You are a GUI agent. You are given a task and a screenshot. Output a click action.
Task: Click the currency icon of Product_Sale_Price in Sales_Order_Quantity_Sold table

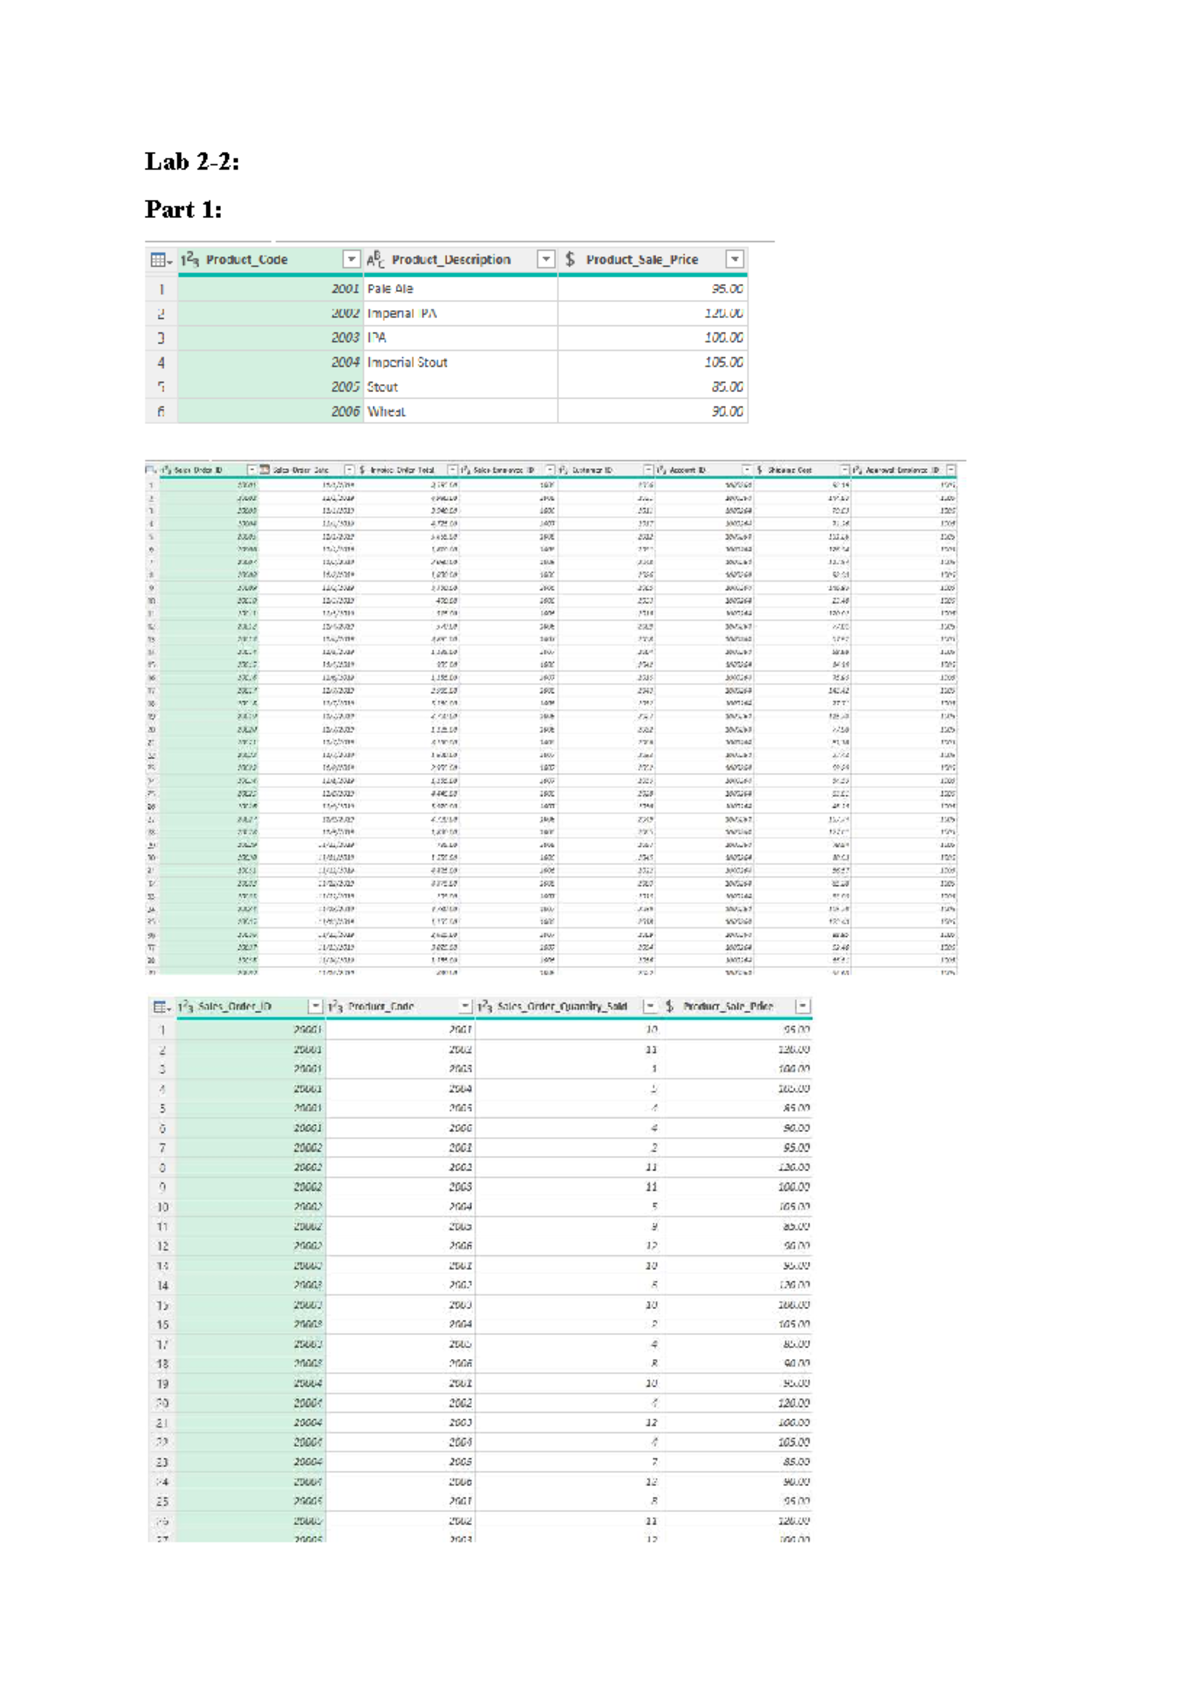[x=669, y=1006]
